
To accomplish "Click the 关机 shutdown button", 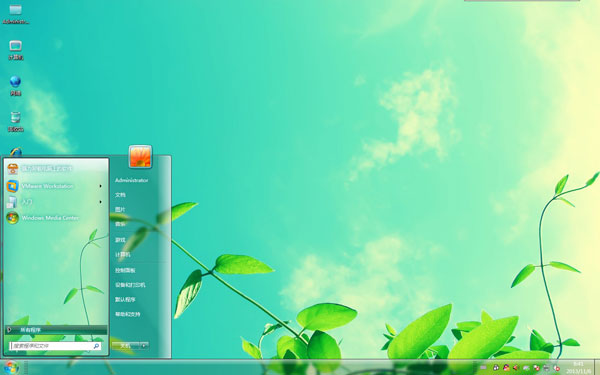I will click(126, 346).
